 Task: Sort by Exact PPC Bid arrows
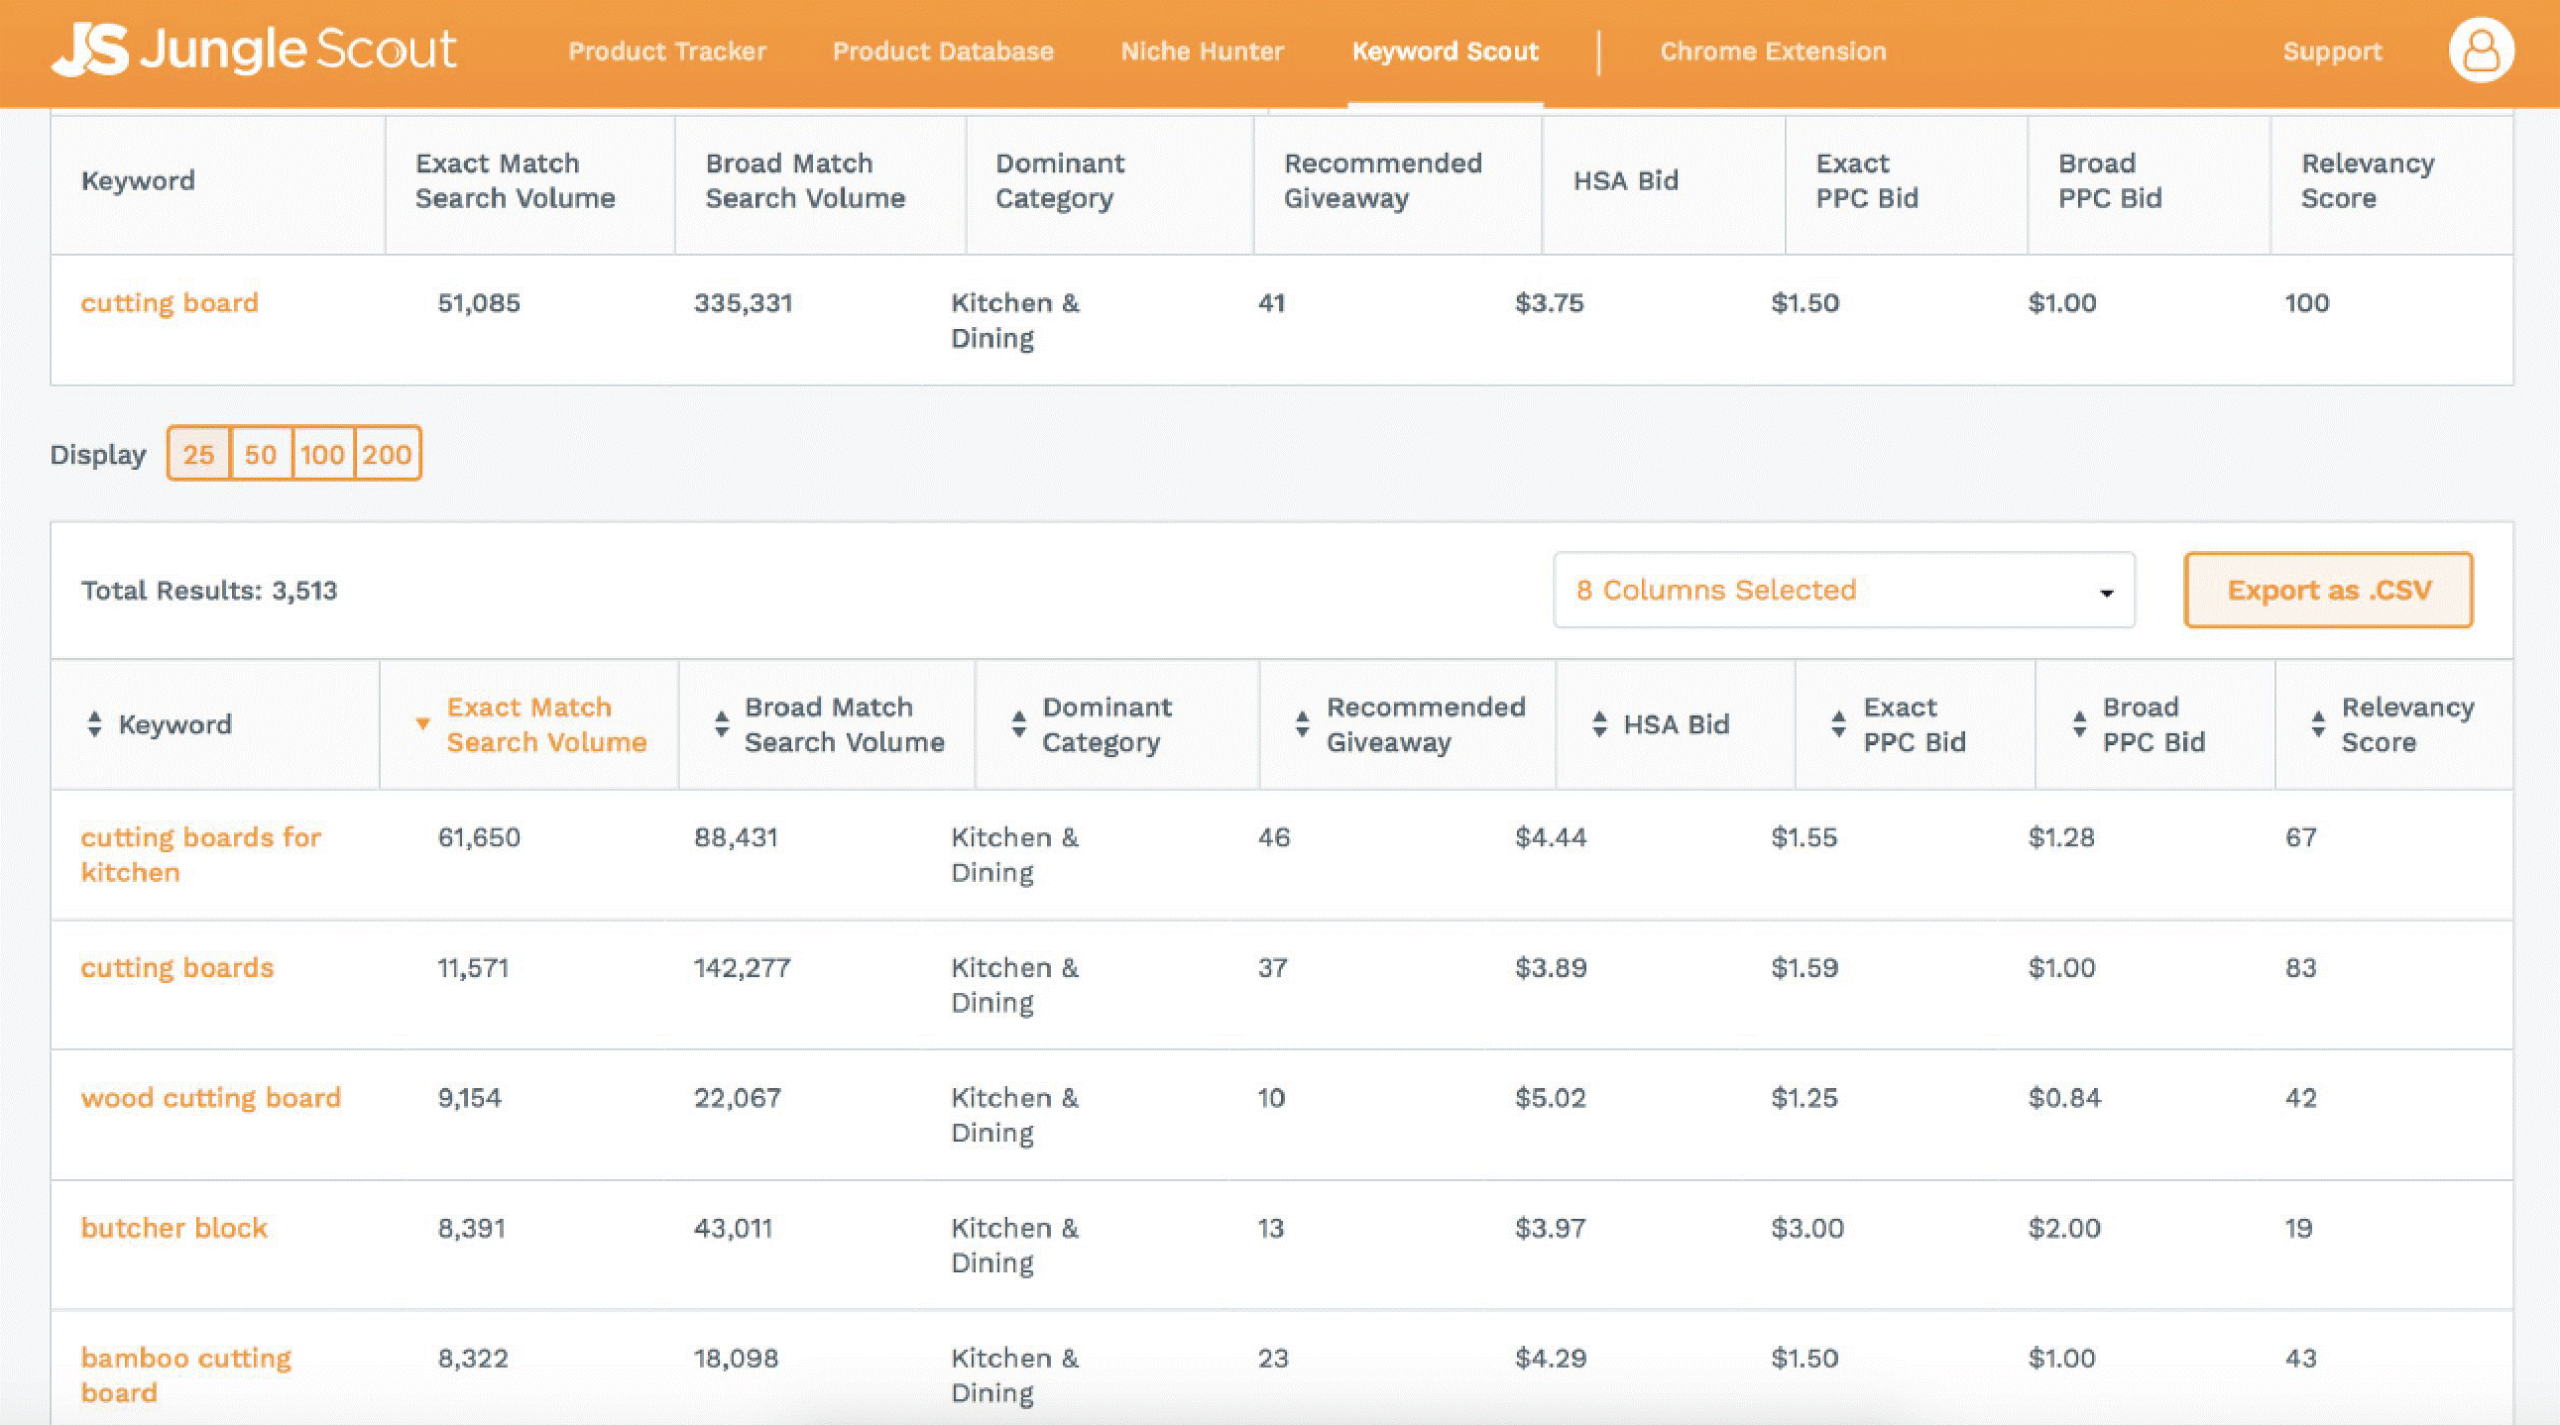click(x=1838, y=724)
